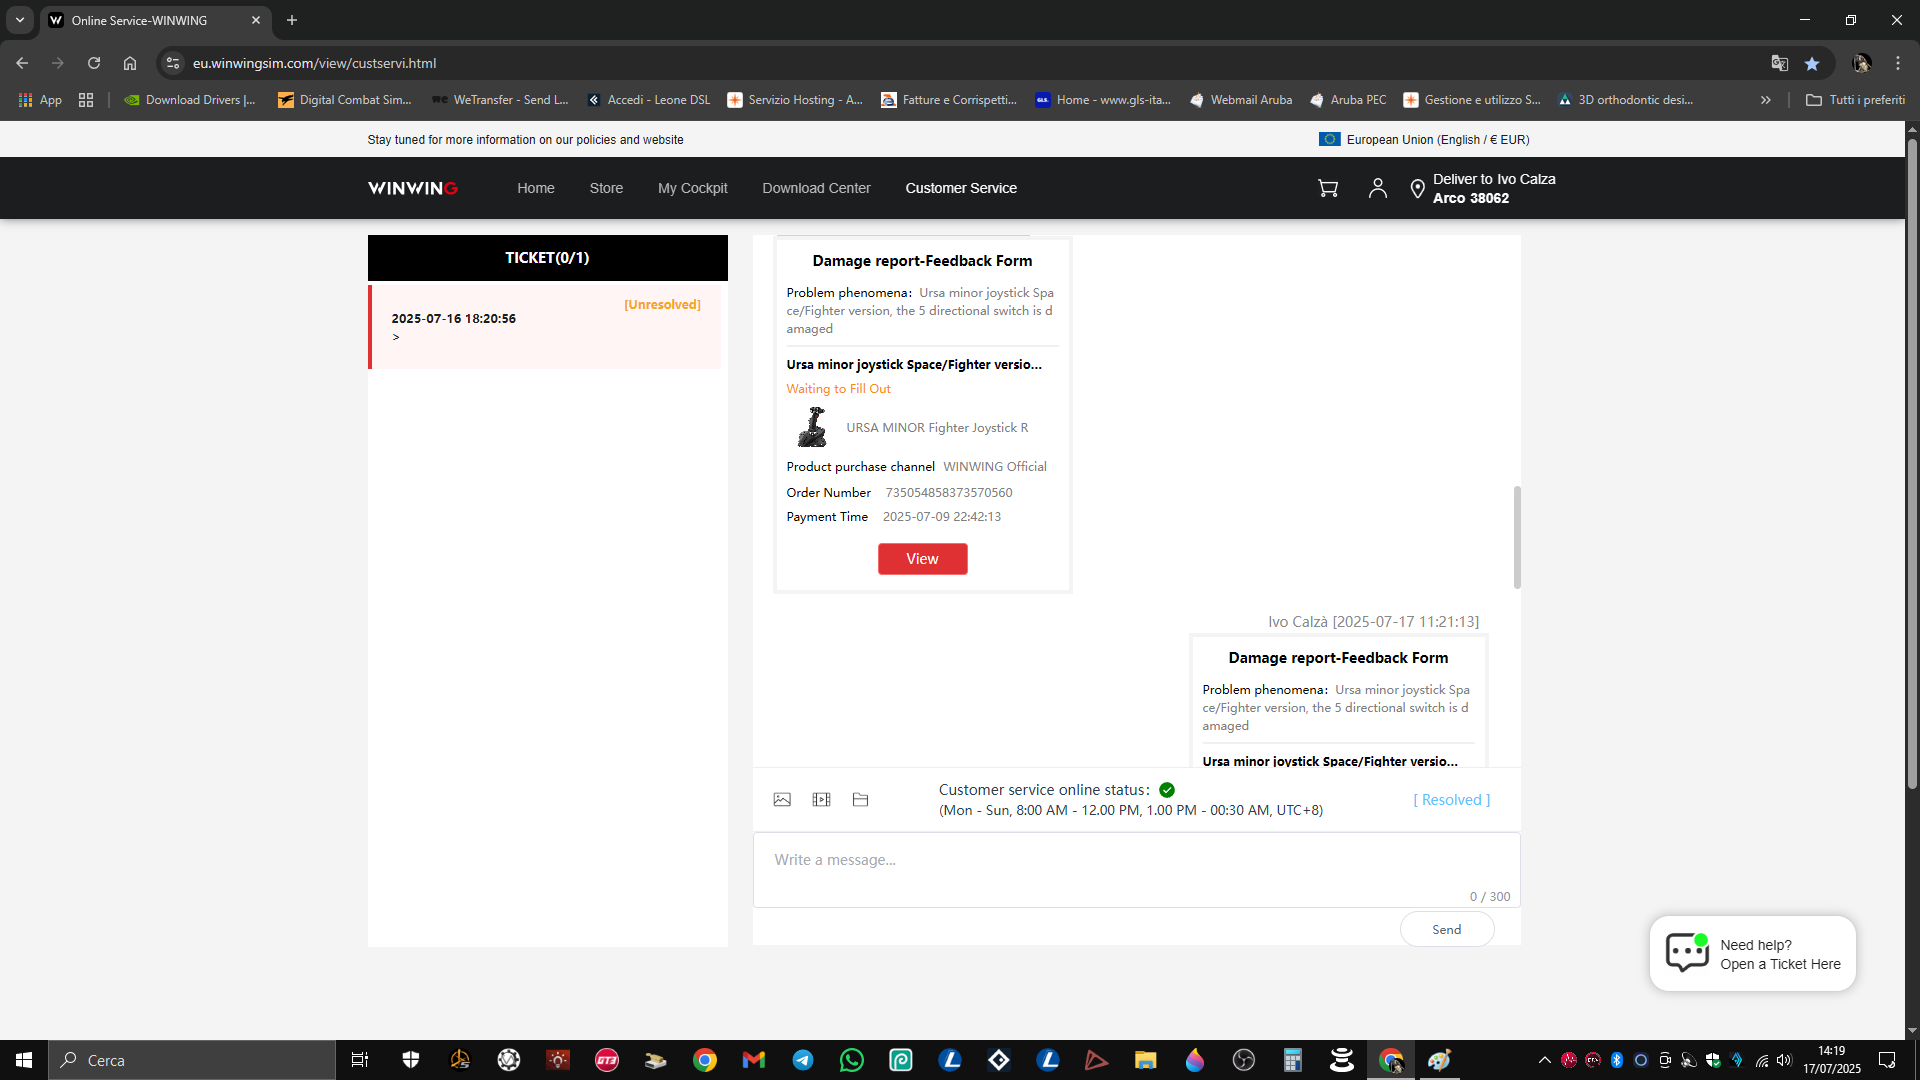1920x1080 pixels.
Task: Click the URSA MINOR joystick thumbnail
Action: (812, 427)
